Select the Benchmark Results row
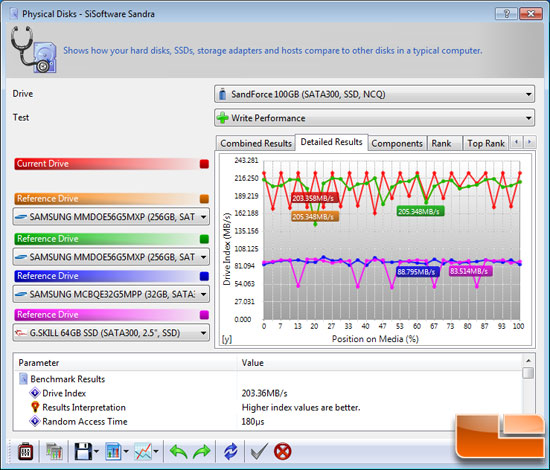Viewport: 550px width, 470px height. pyautogui.click(x=268, y=379)
